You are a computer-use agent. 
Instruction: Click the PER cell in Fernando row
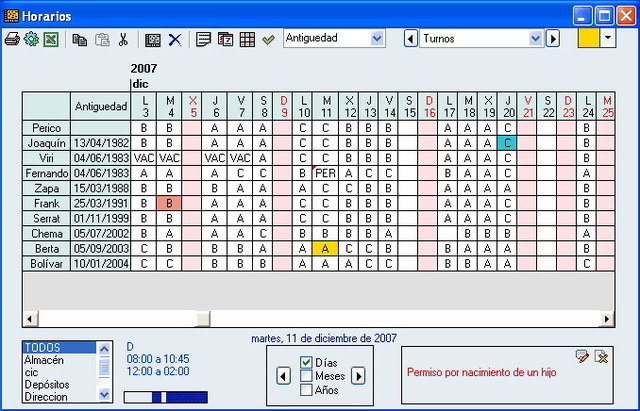point(325,173)
